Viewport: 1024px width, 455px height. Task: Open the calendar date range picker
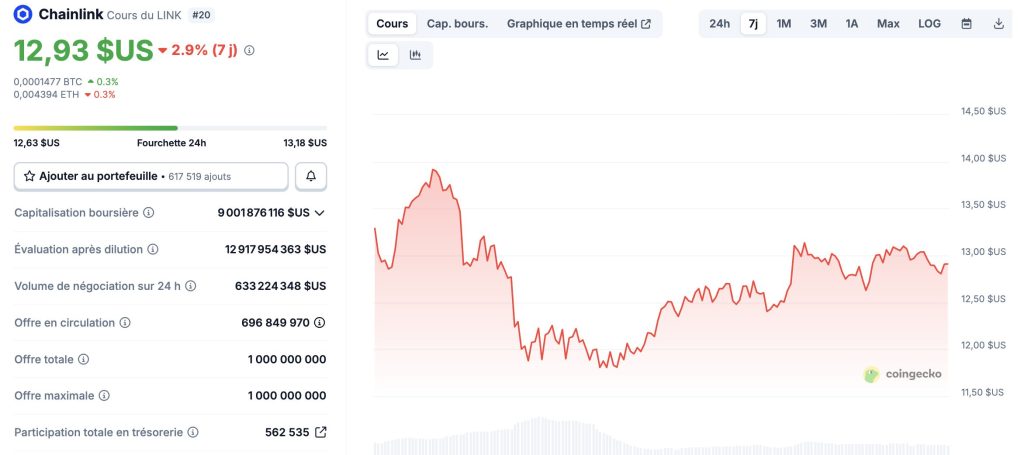click(x=966, y=23)
